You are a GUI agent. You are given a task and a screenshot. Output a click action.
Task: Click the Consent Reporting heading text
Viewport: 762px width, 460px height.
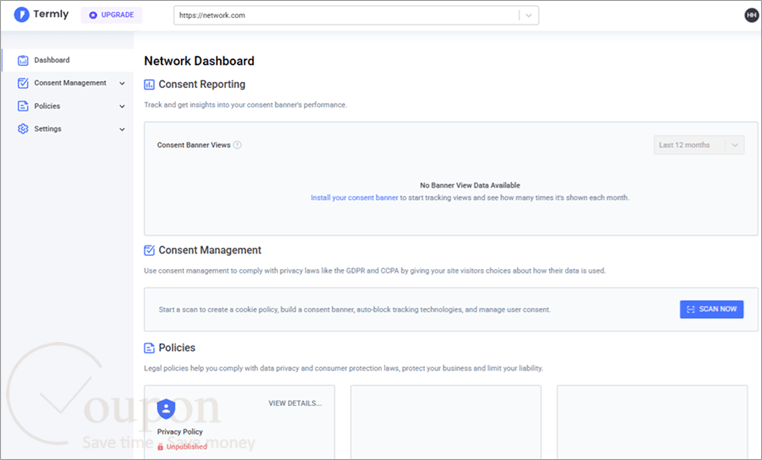(202, 85)
